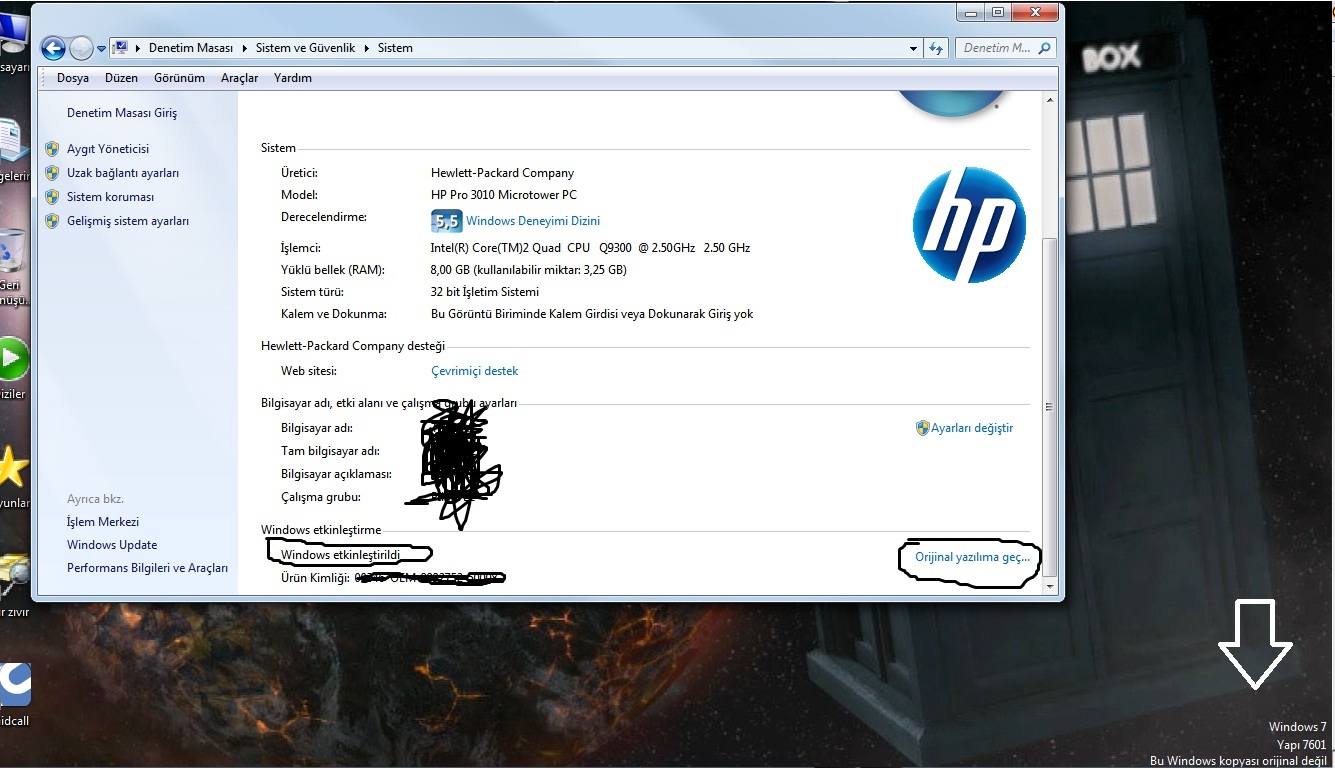Open Uzak bağlantı ayarları
1335x768 pixels.
pos(123,173)
